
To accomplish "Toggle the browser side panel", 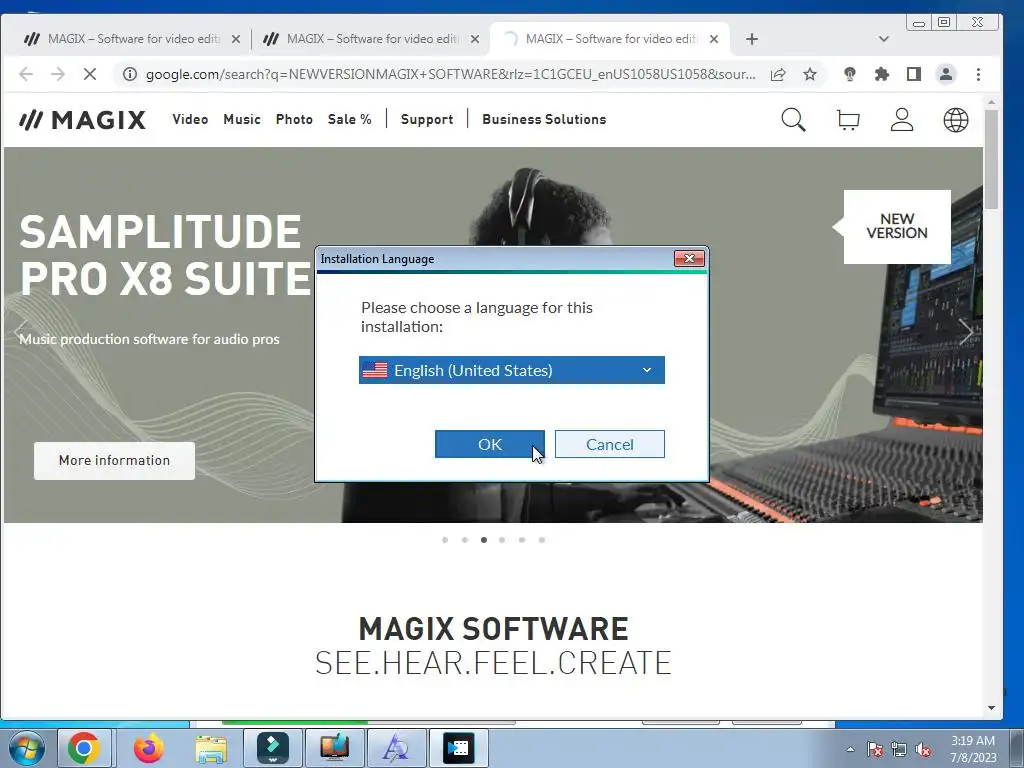I will click(x=914, y=74).
